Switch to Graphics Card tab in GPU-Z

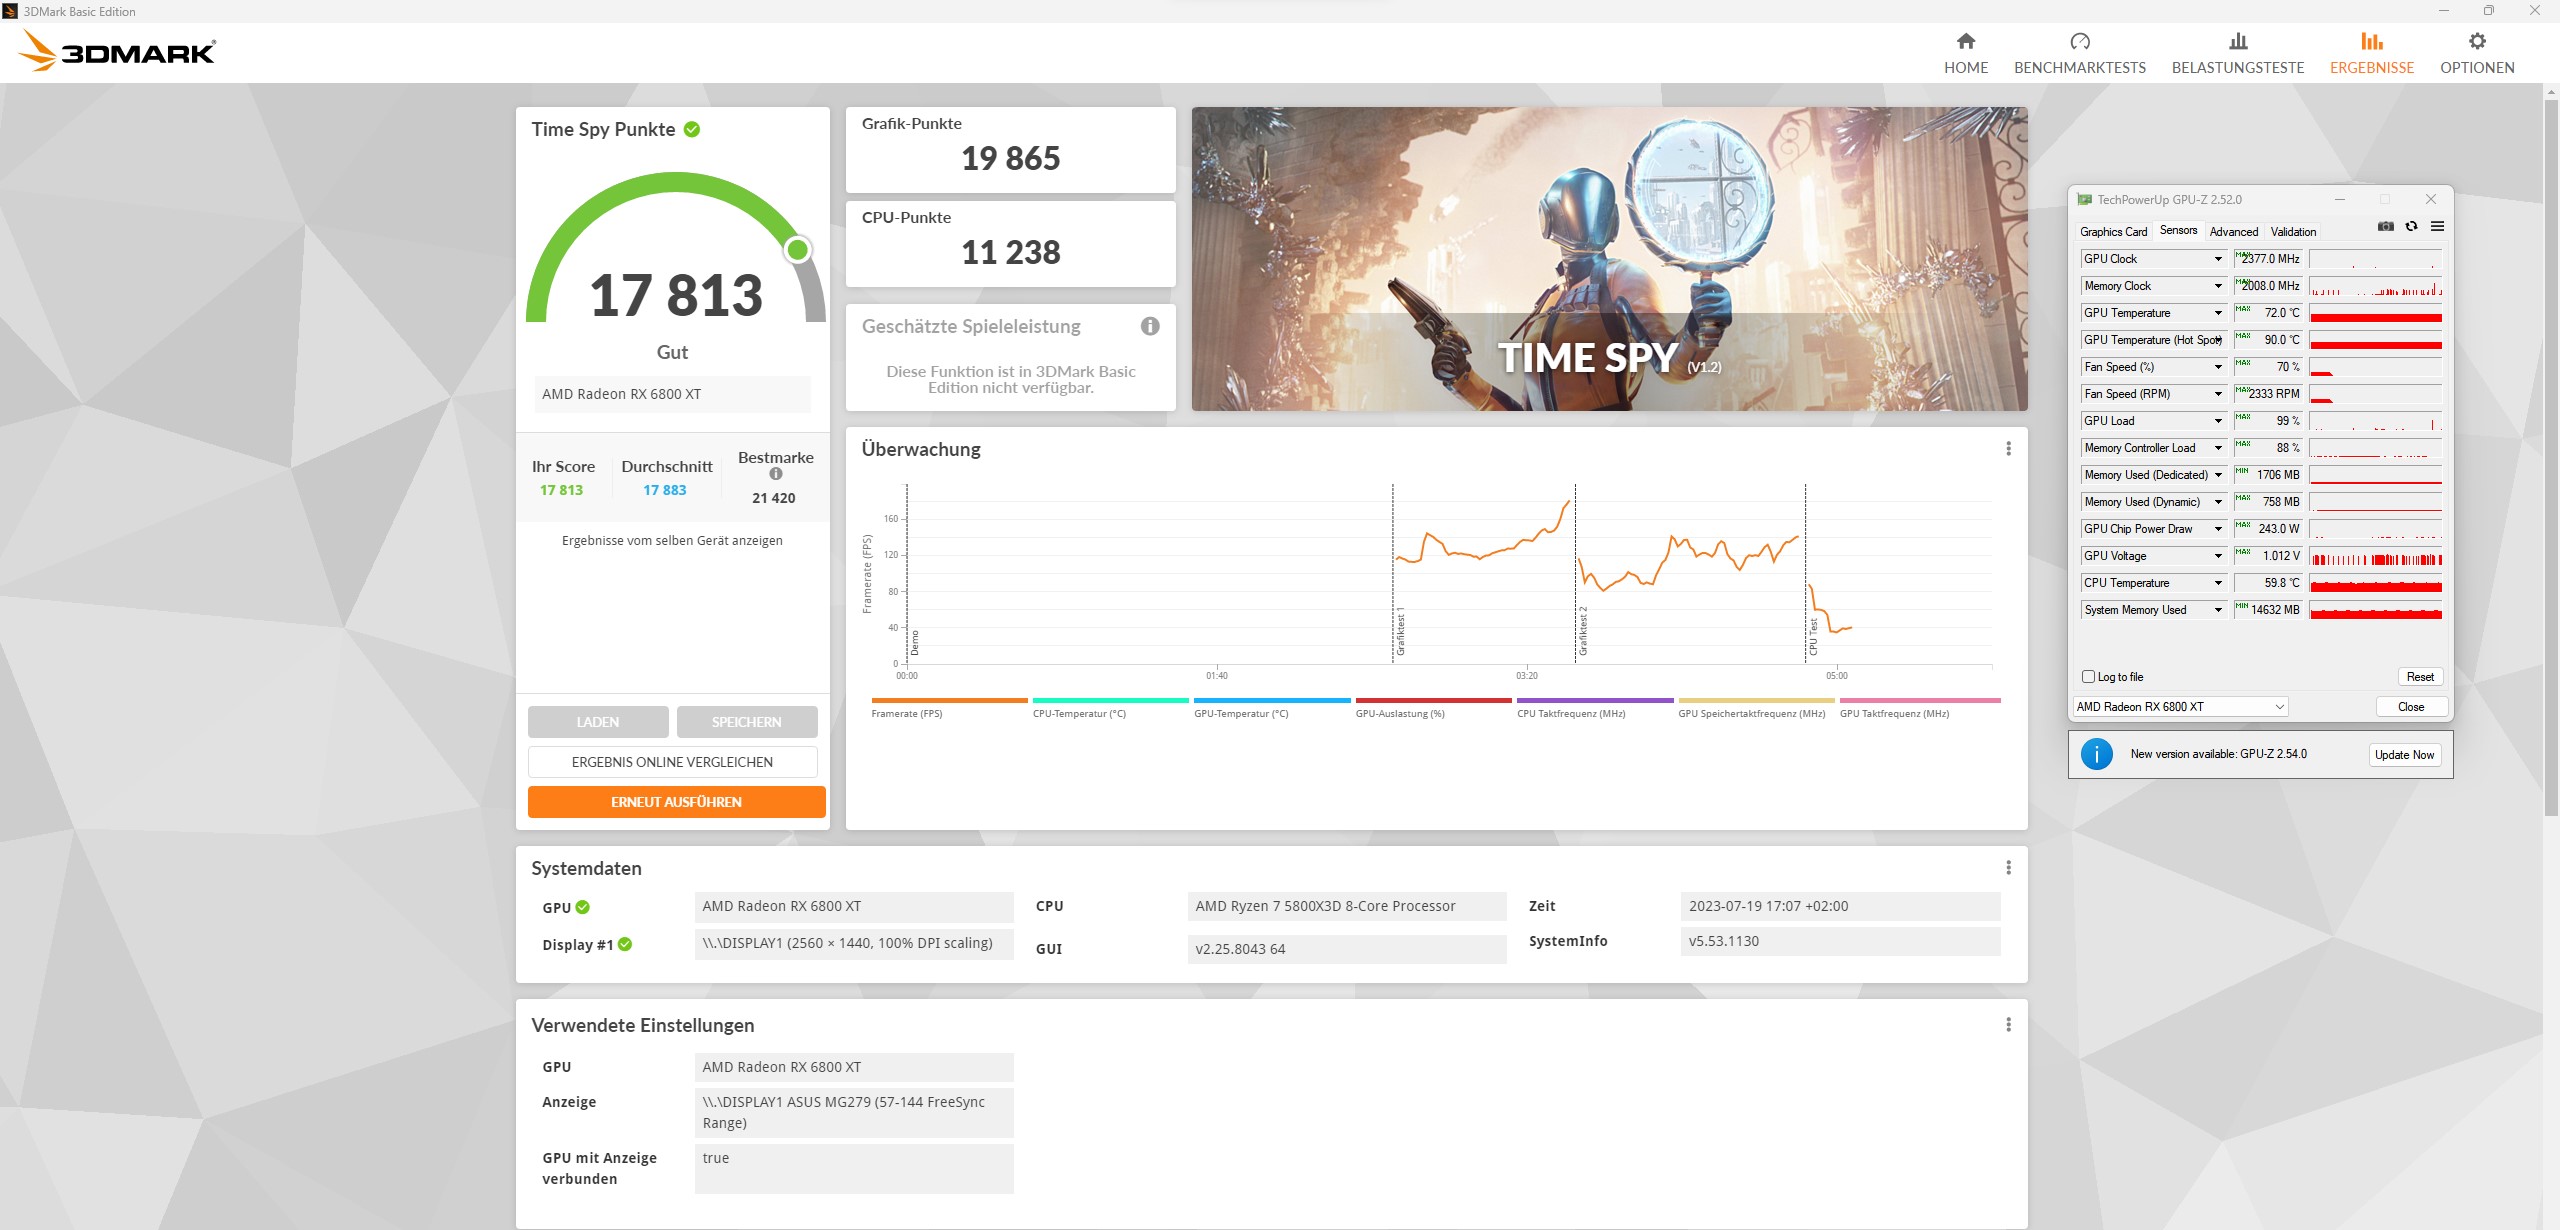[2113, 232]
